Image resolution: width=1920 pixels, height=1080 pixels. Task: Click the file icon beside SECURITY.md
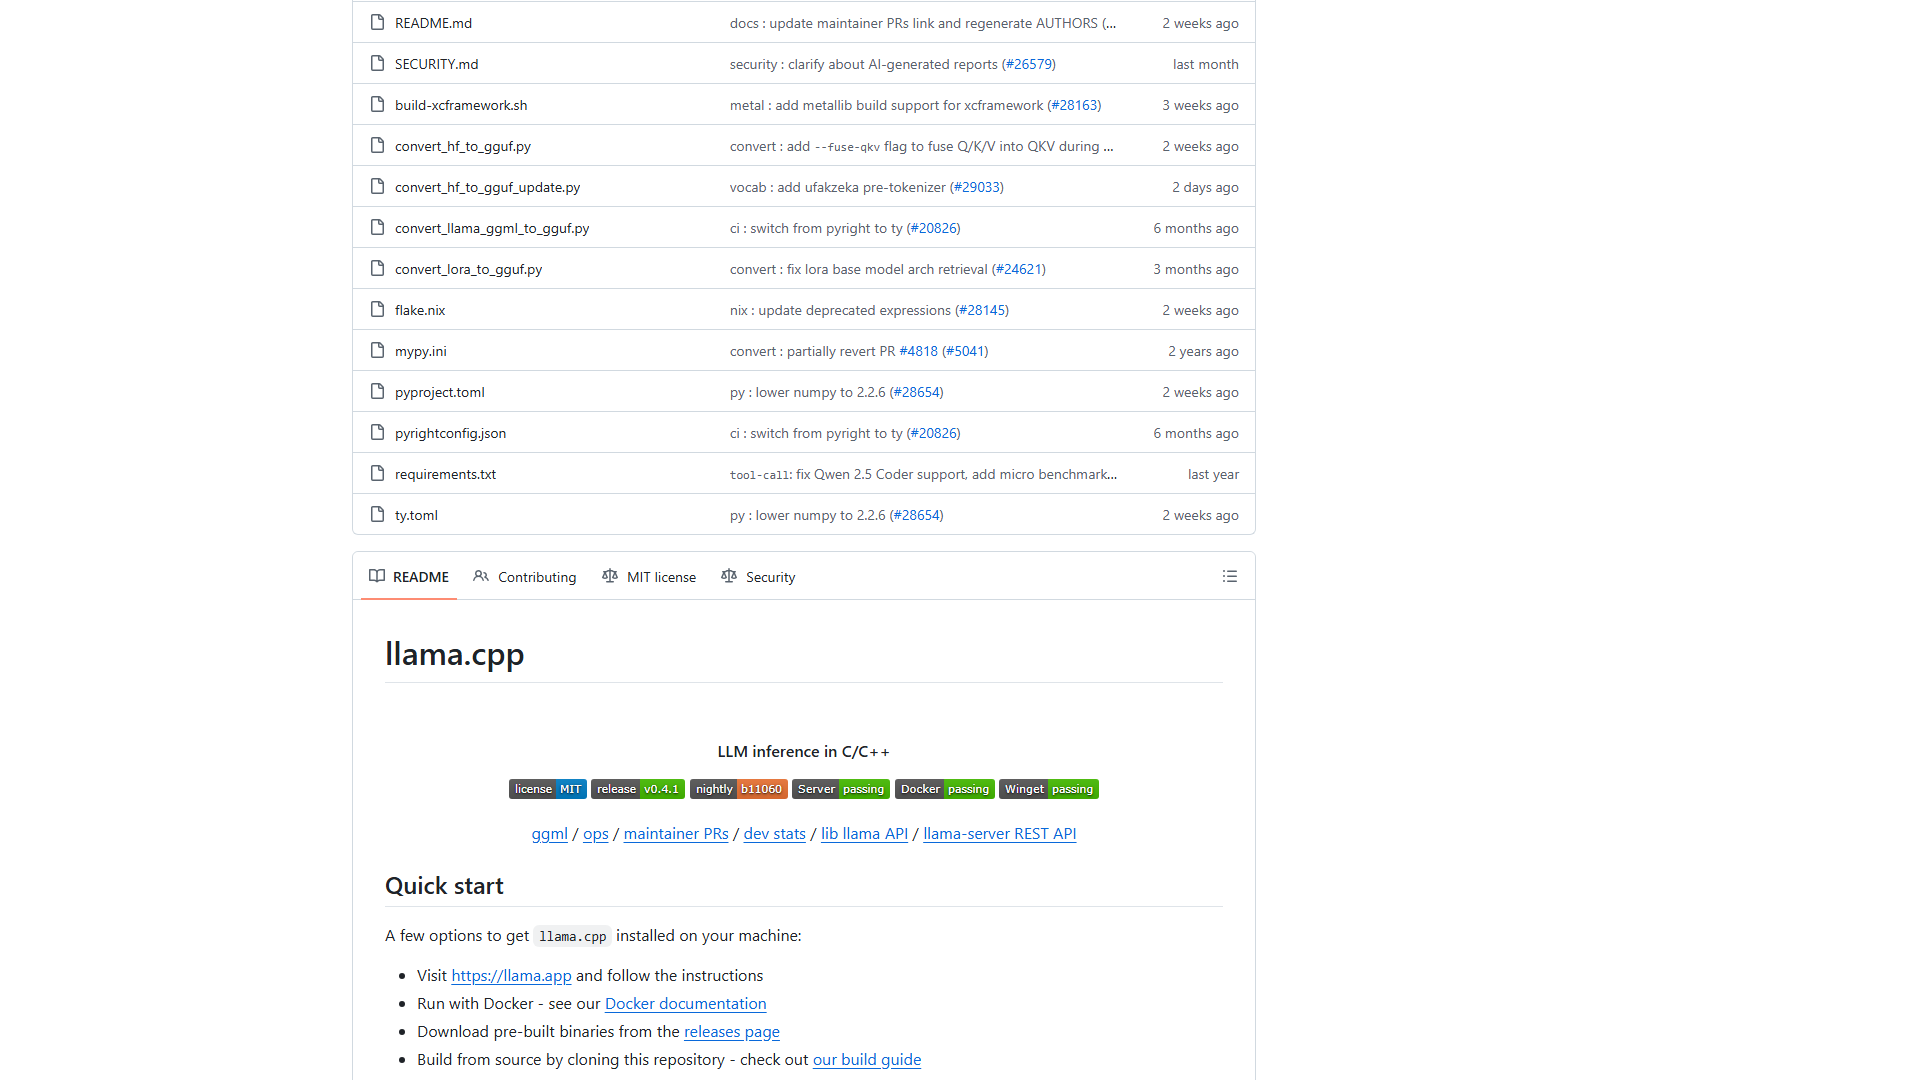(377, 63)
